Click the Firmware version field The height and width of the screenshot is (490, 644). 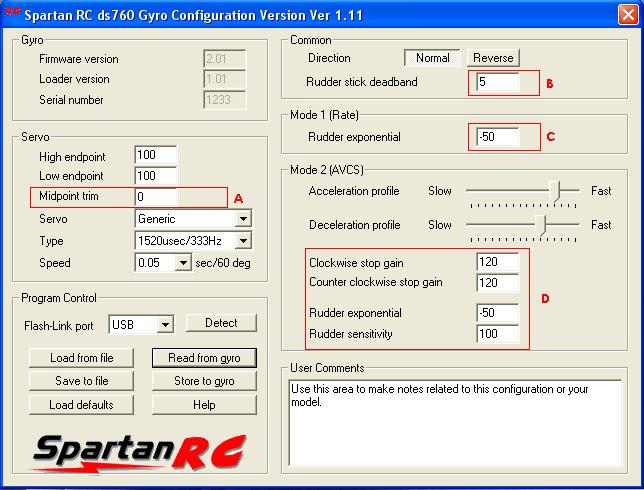point(225,59)
